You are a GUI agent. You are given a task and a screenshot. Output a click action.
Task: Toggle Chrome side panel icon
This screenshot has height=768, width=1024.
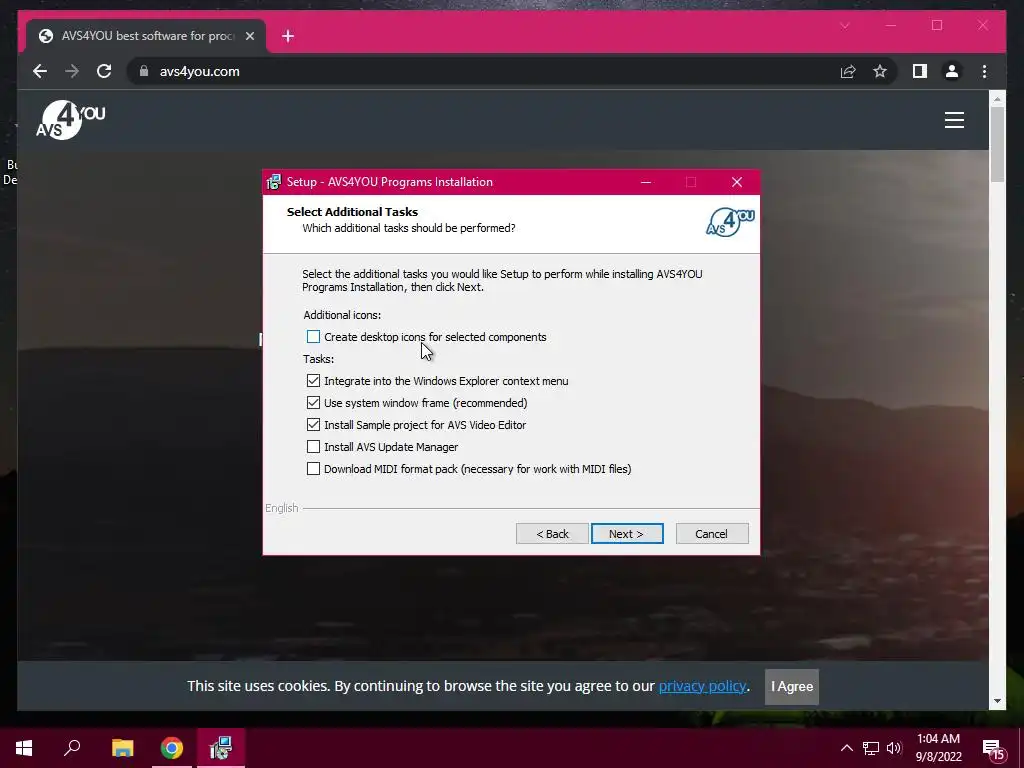click(x=920, y=71)
